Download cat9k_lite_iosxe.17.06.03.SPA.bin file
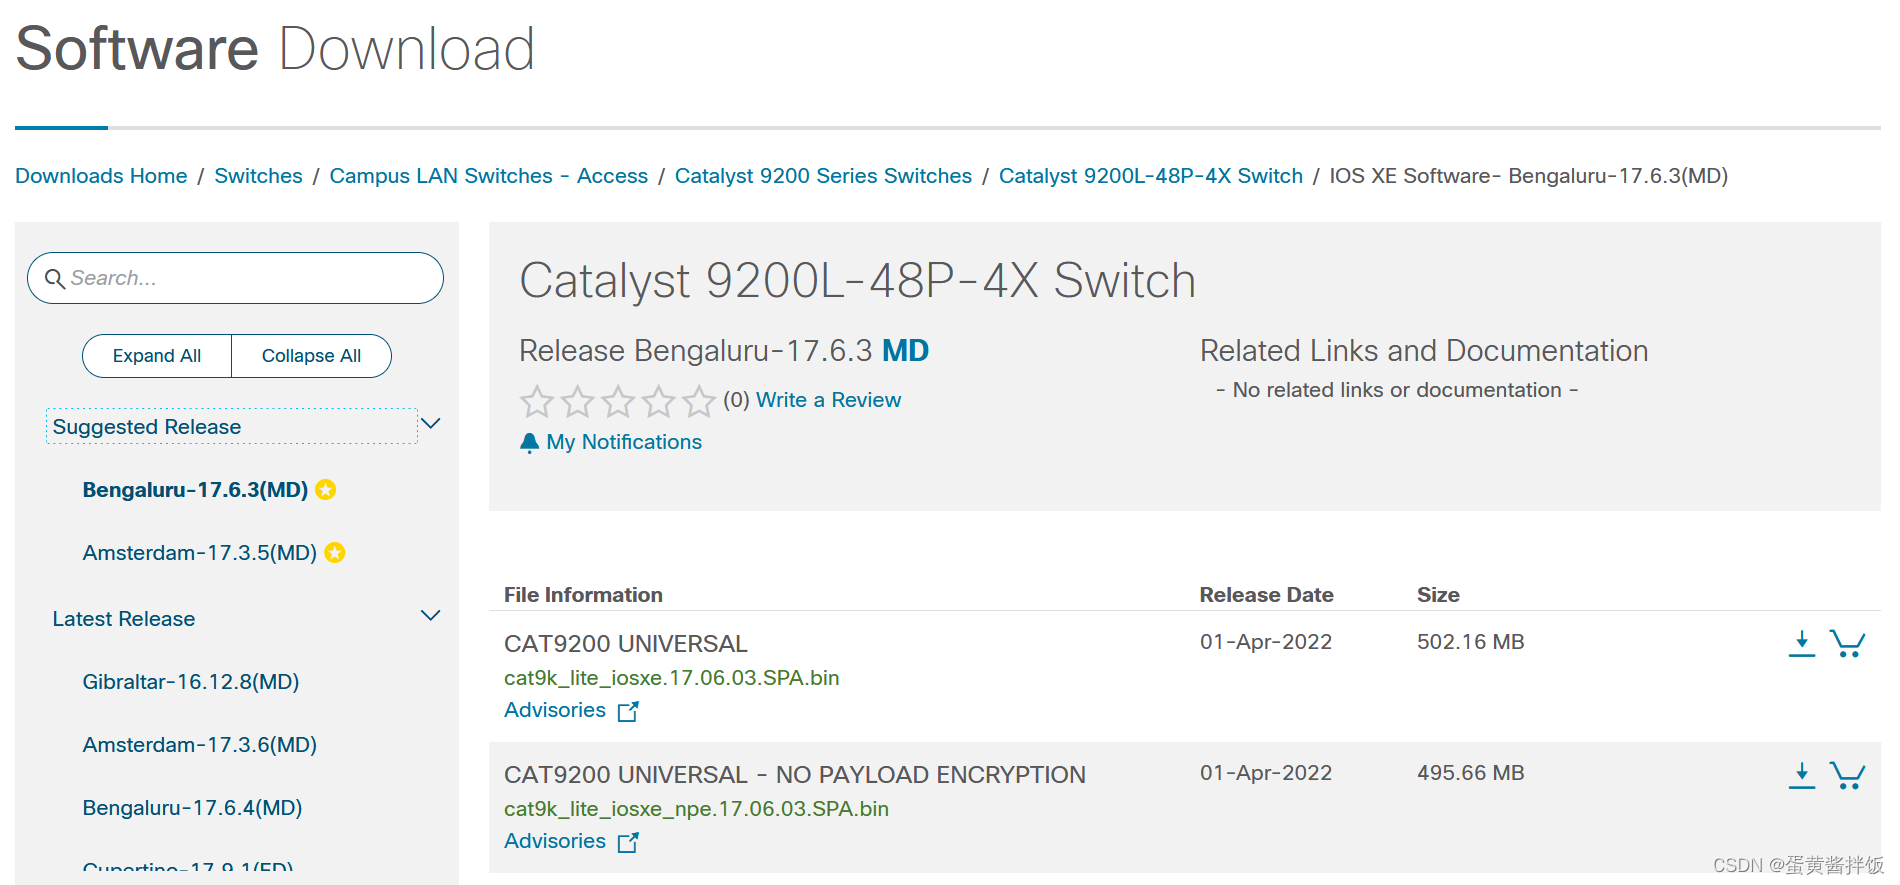1900x885 pixels. coord(1802,643)
